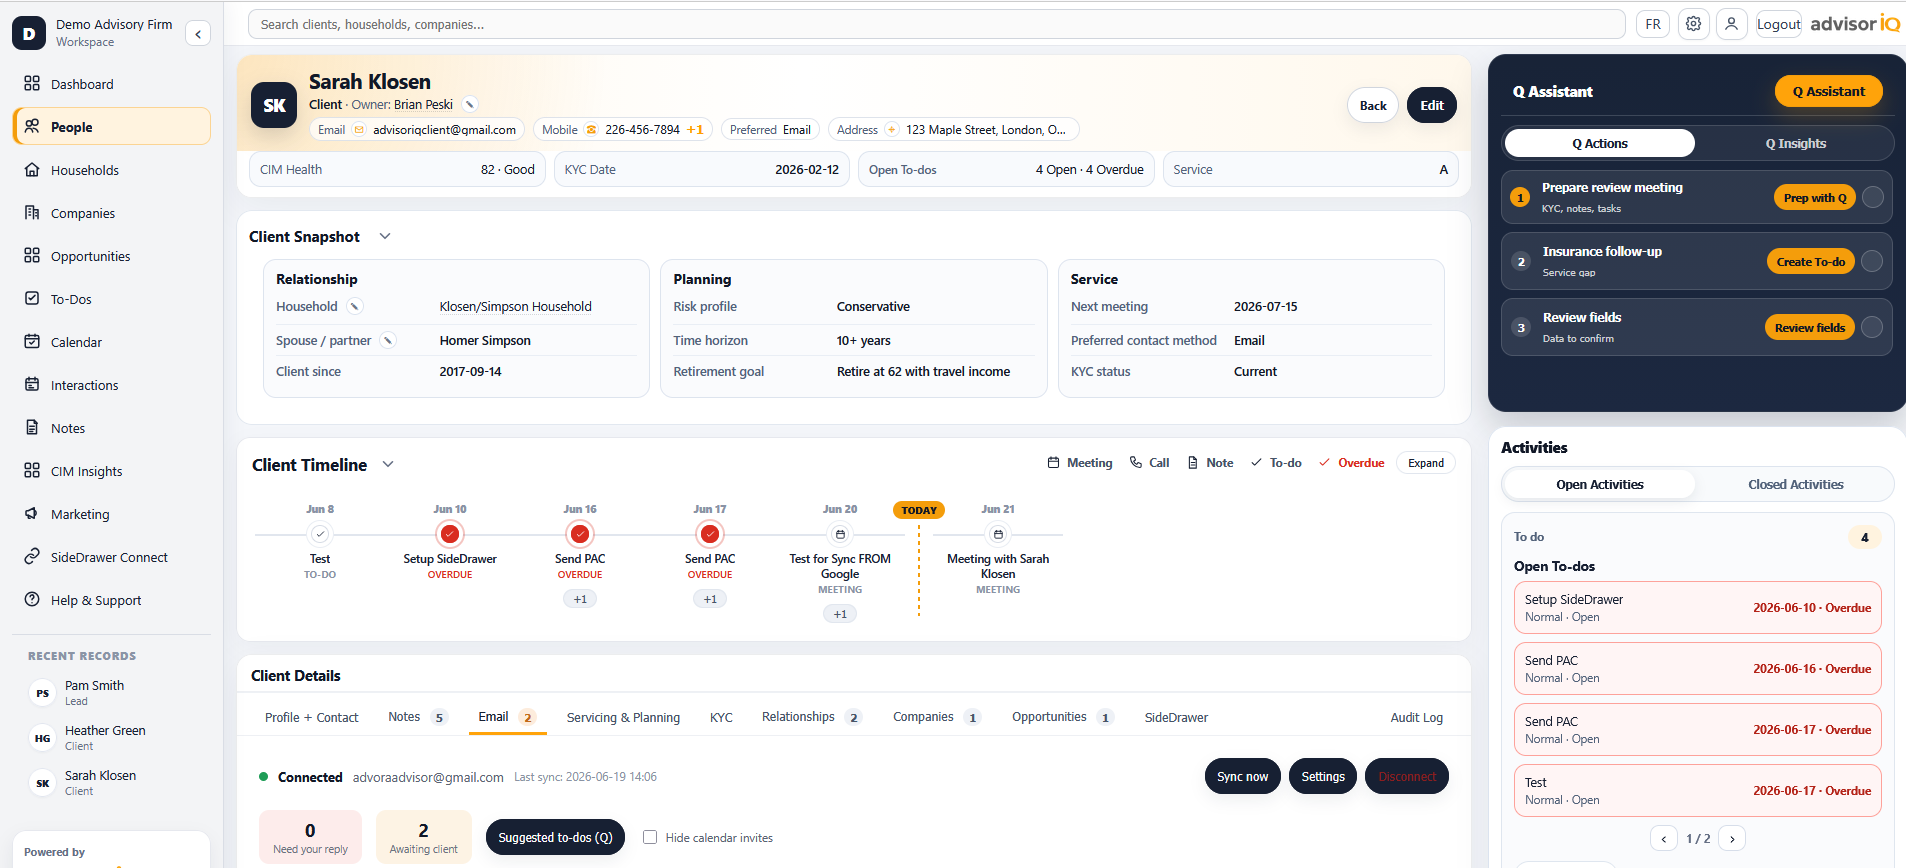Viewport: 1906px width, 868px height.
Task: Open email Settings button
Action: click(x=1323, y=777)
